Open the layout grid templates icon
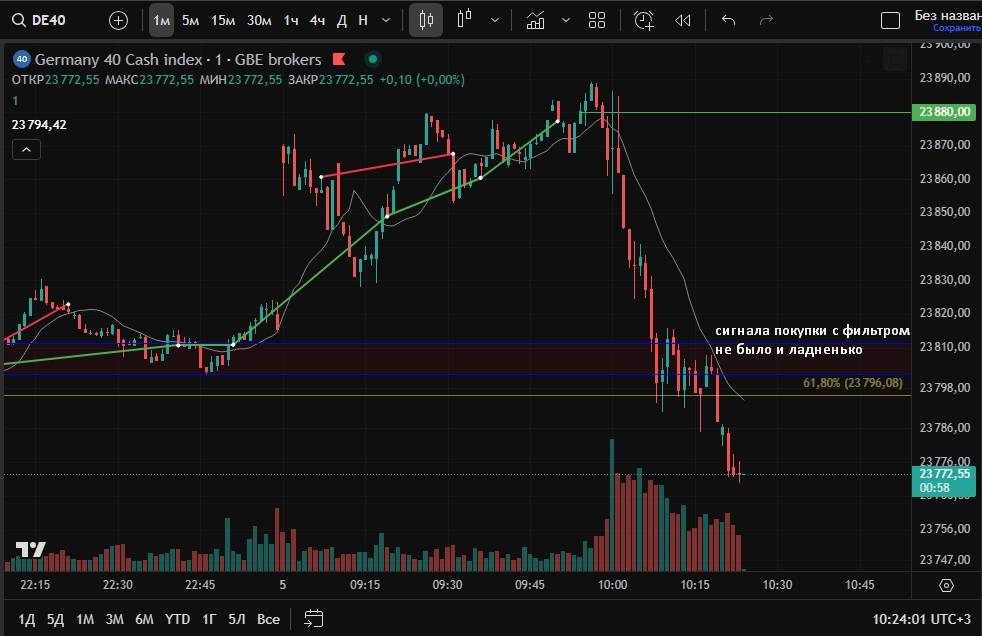Image resolution: width=982 pixels, height=636 pixels. [x=597, y=20]
